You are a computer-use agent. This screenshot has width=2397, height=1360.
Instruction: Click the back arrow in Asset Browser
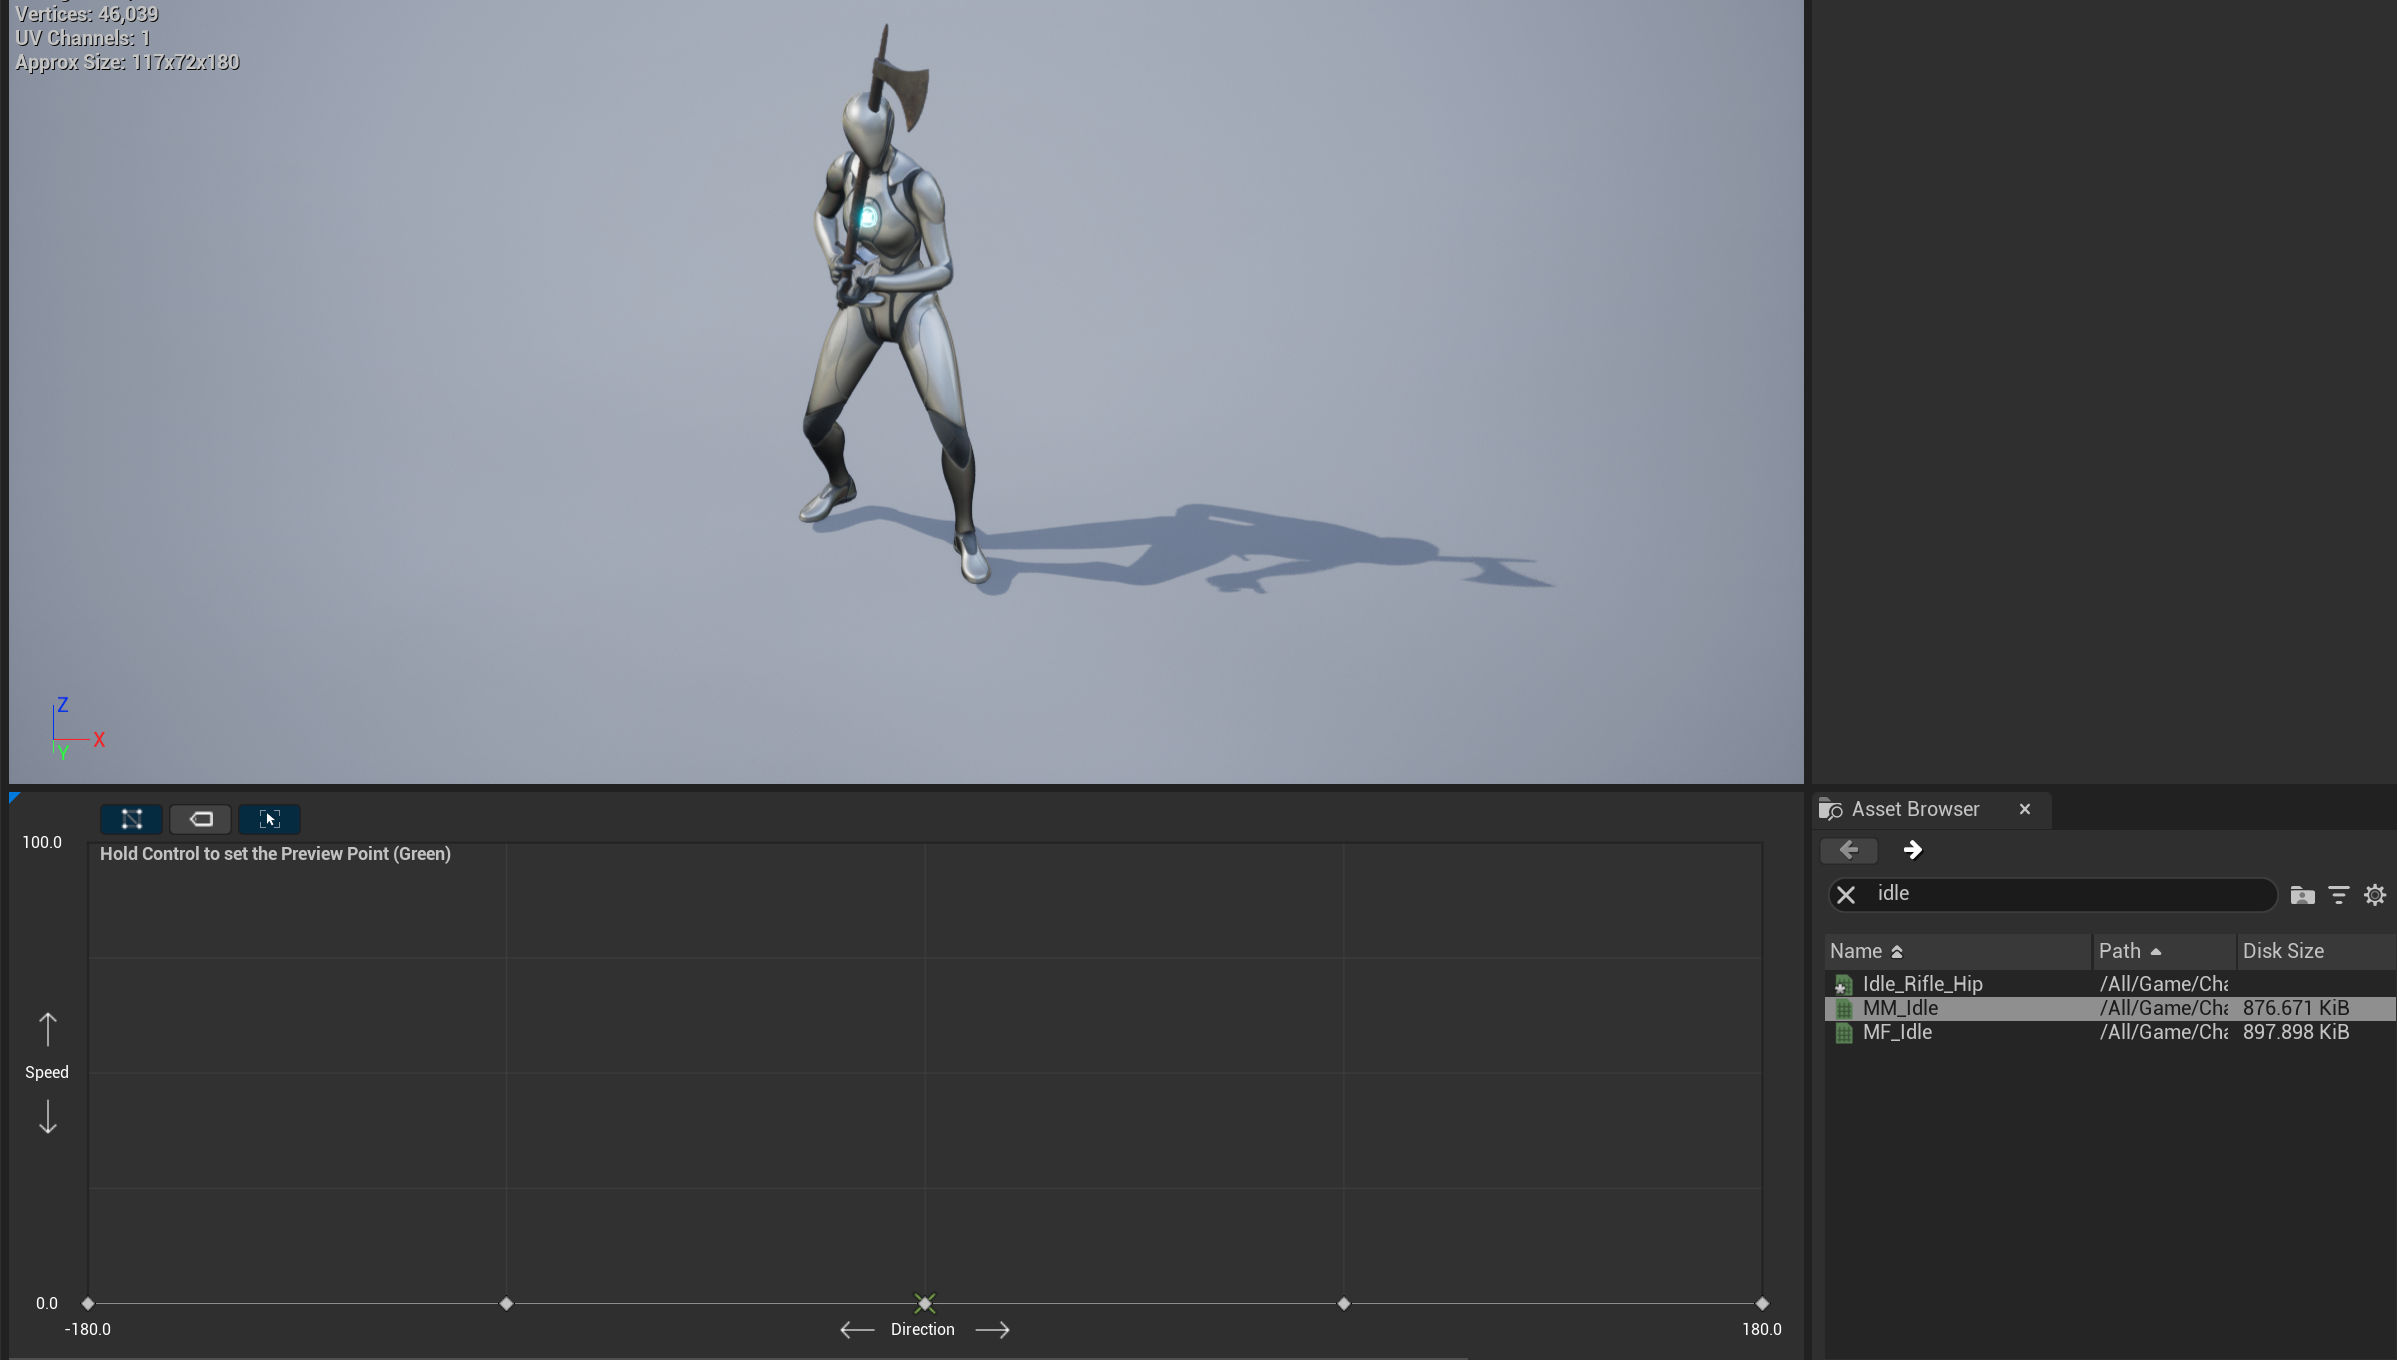point(1848,850)
